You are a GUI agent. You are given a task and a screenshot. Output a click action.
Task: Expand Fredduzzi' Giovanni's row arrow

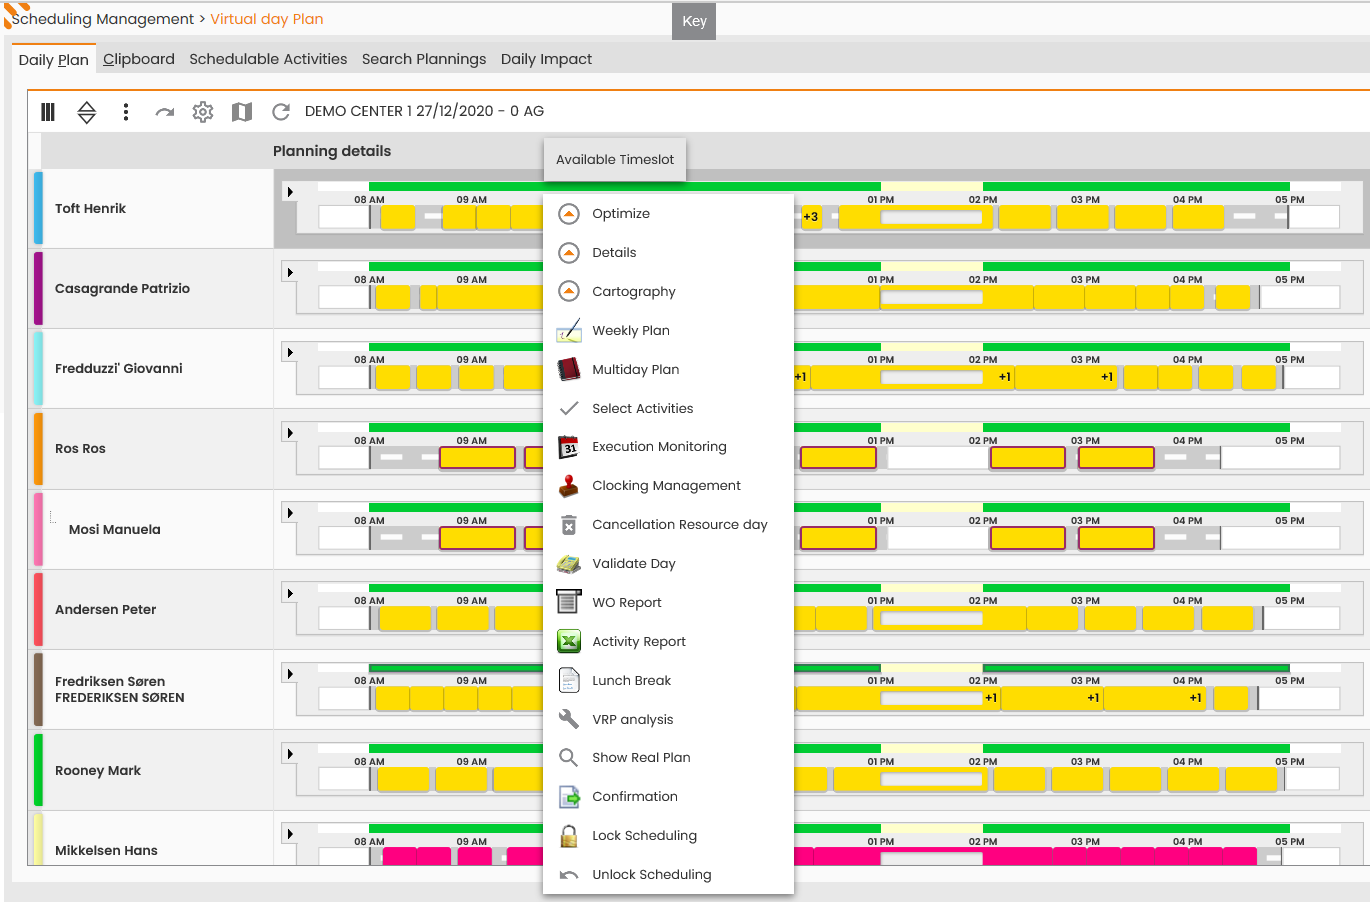pyautogui.click(x=290, y=352)
